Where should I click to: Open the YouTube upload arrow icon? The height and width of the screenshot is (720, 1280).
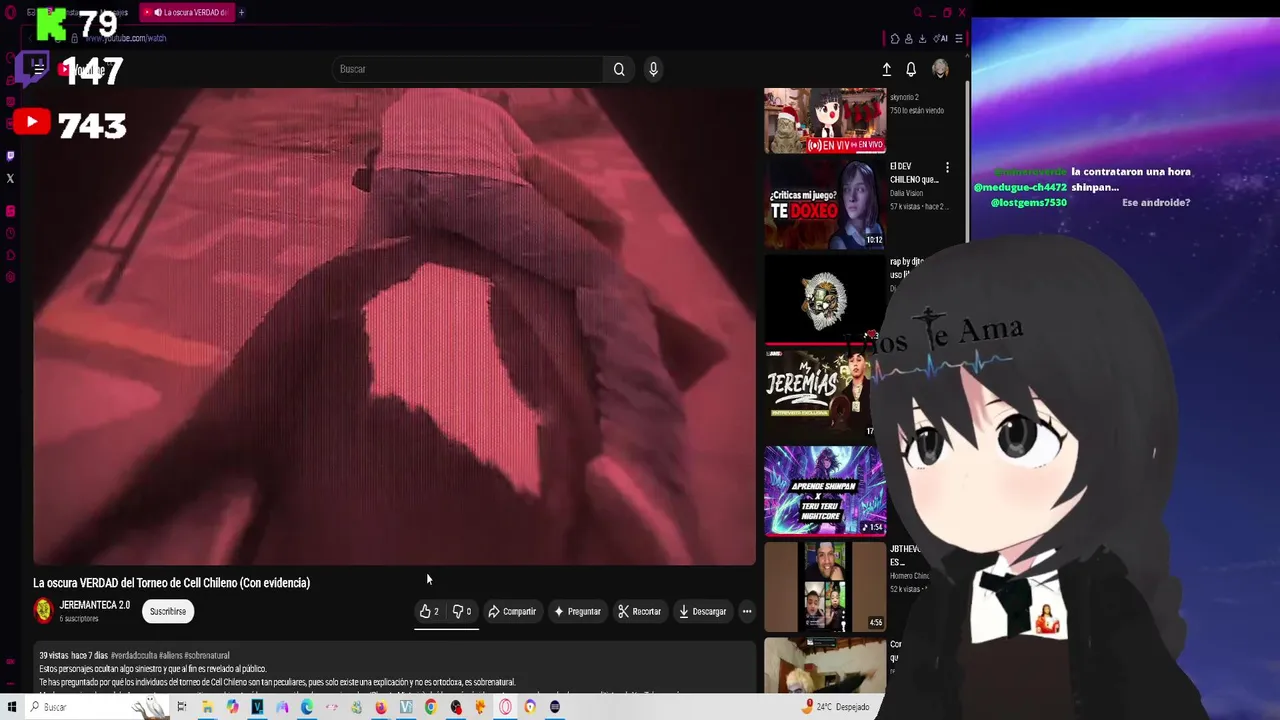pyautogui.click(x=886, y=69)
